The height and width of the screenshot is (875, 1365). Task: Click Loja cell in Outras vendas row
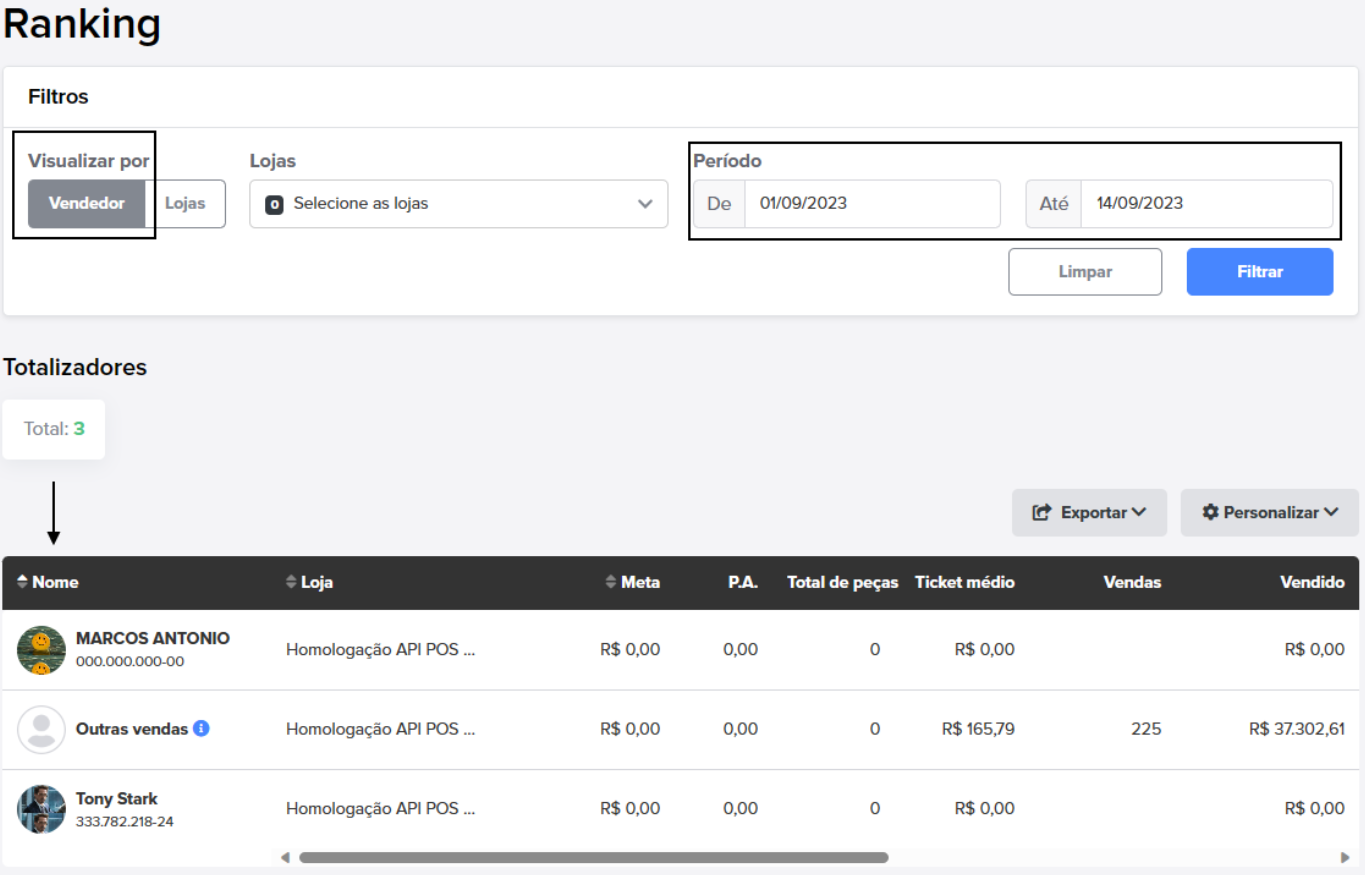[380, 729]
